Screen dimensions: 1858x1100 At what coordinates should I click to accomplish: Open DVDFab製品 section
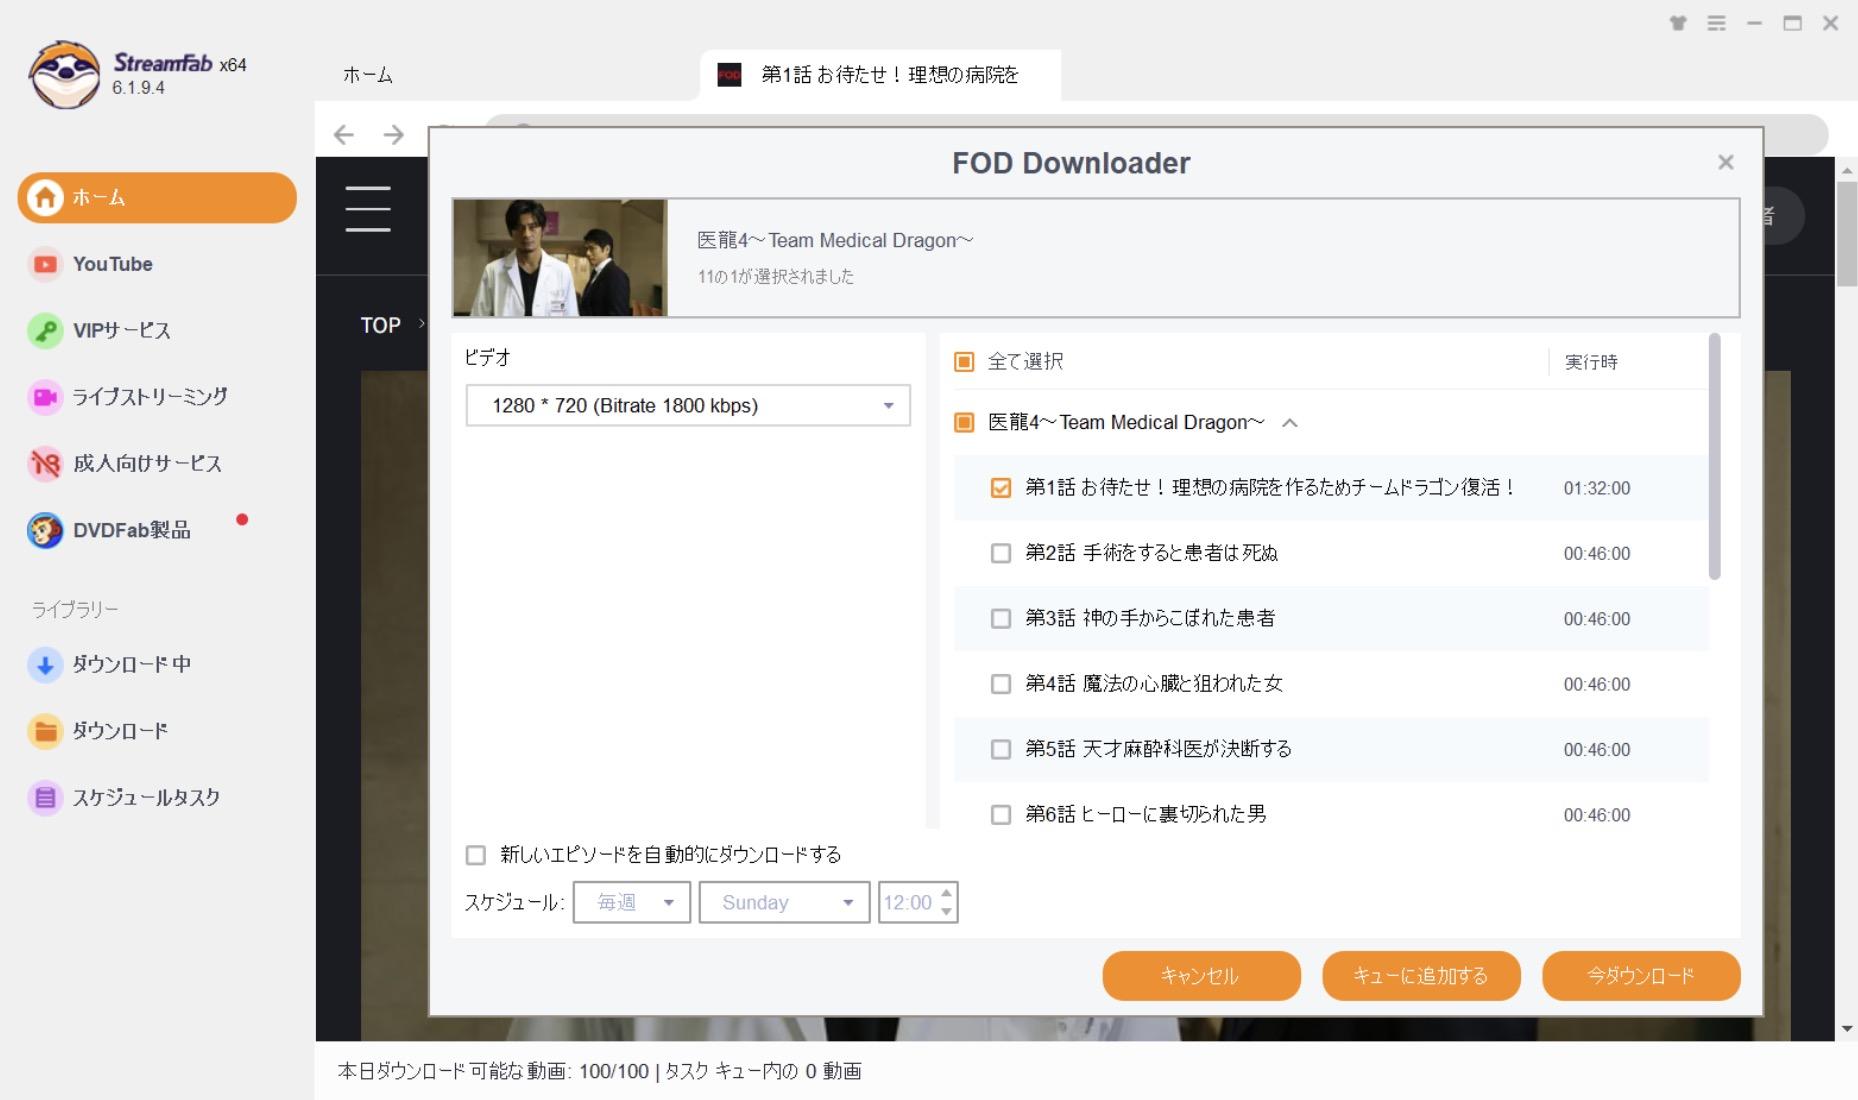pos(110,530)
